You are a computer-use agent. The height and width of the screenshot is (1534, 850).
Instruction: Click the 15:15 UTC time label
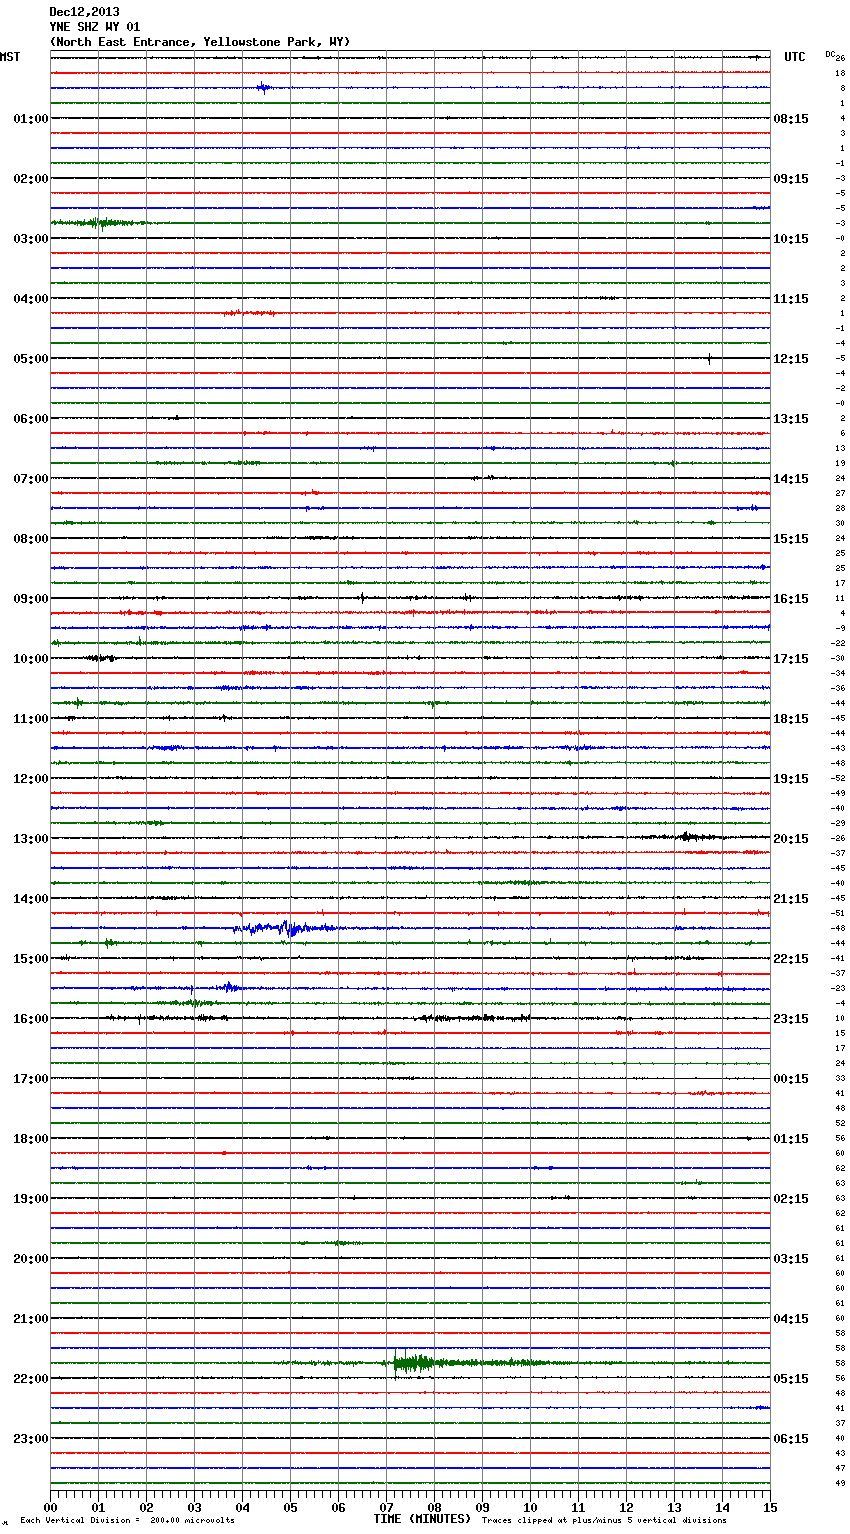pyautogui.click(x=791, y=539)
